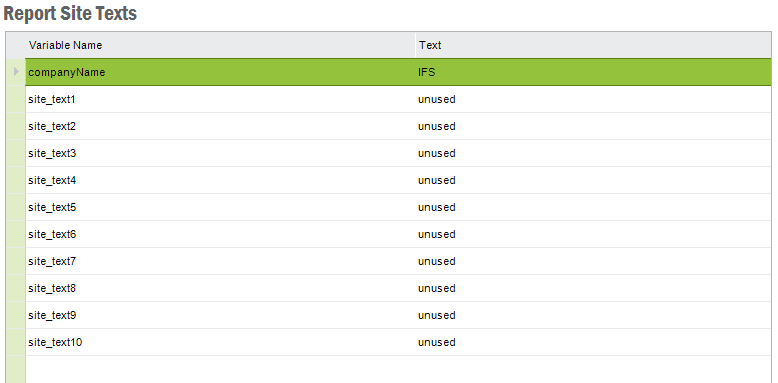Click the unused text for site_text9
Viewport: 778px width, 383px height.
437,315
